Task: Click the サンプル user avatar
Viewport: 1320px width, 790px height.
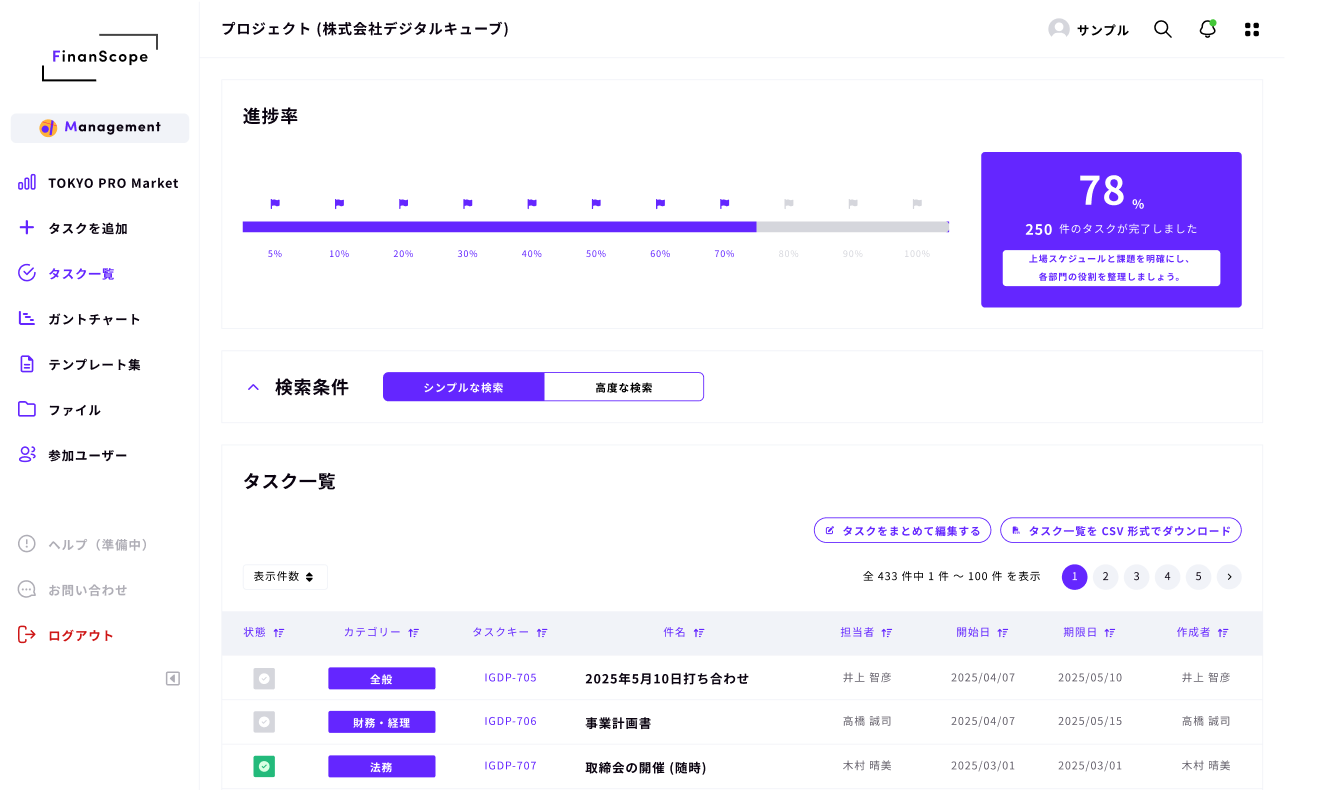Action: click(1059, 29)
